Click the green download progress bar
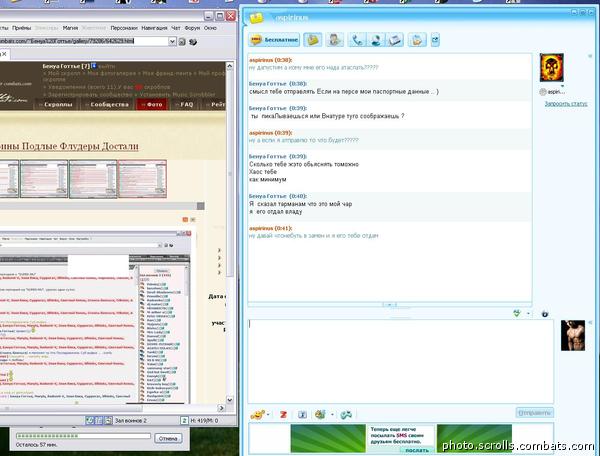This screenshot has height=456, width=600. coord(83,436)
